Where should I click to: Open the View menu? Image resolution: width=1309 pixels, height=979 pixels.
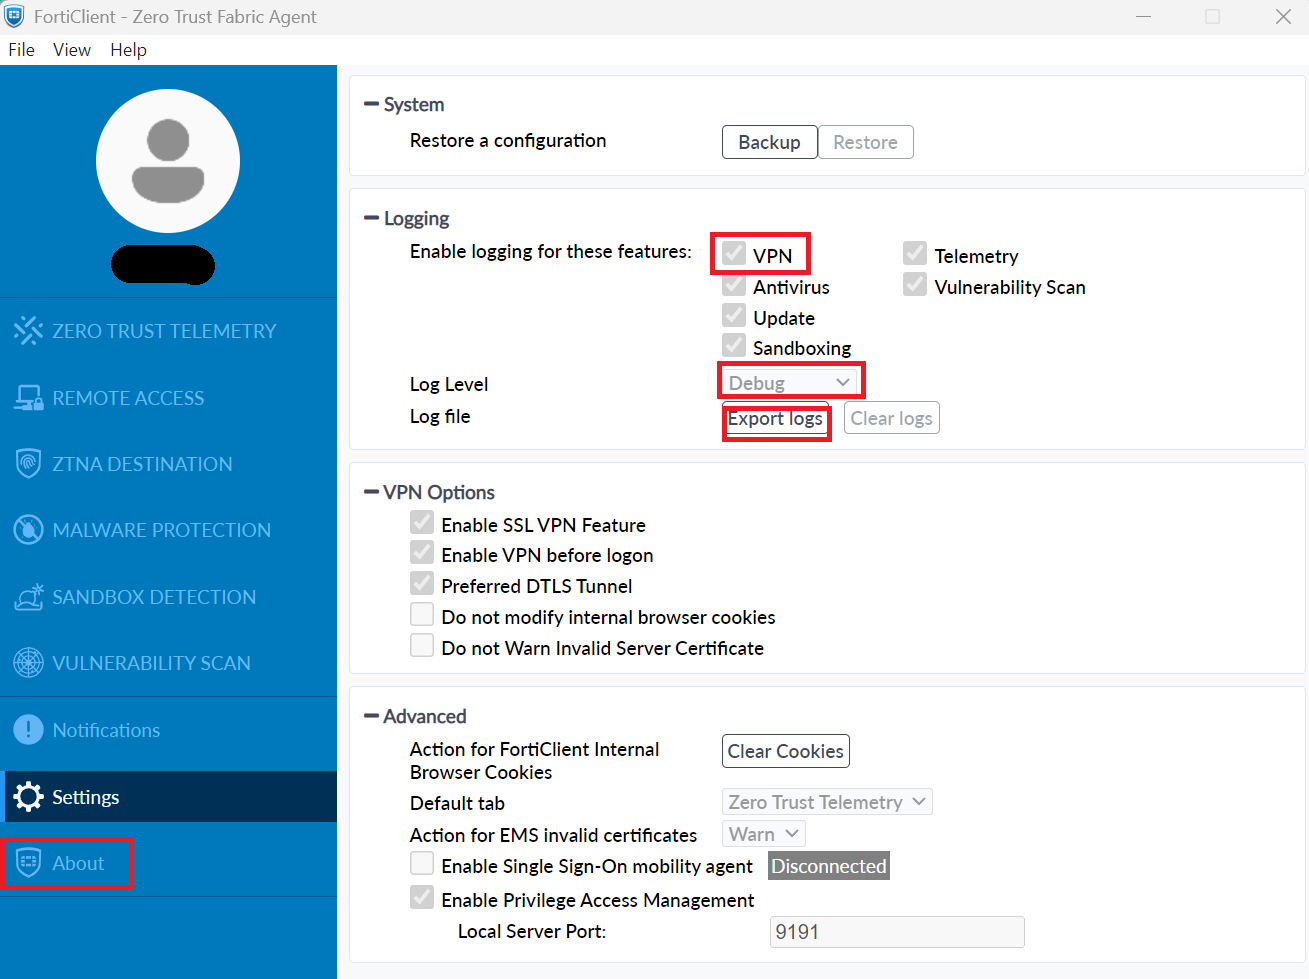(x=72, y=50)
